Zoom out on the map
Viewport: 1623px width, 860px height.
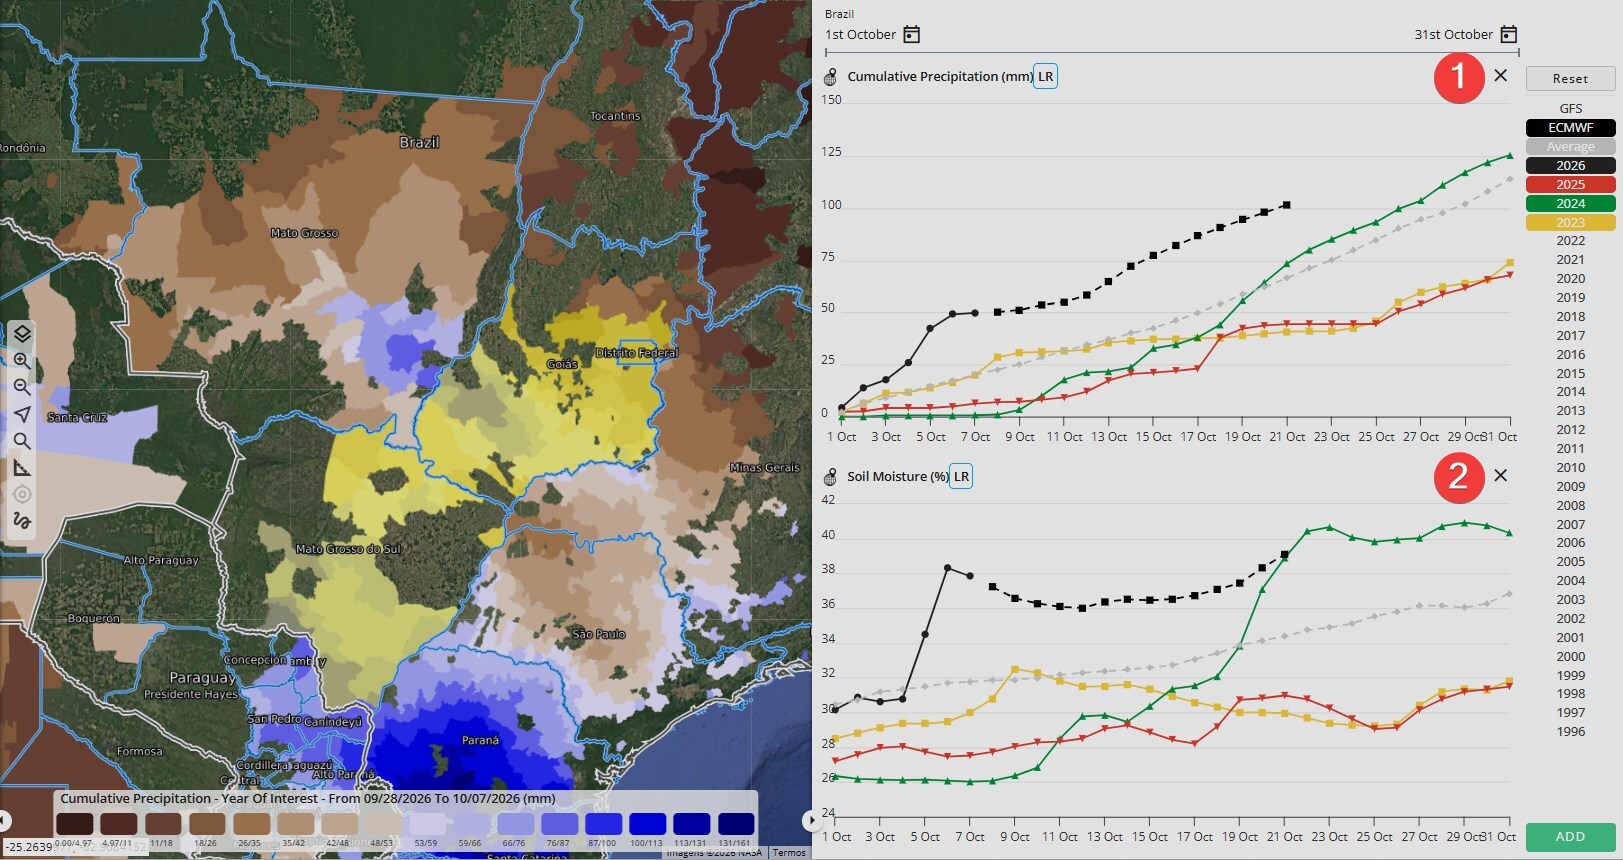pos(22,387)
